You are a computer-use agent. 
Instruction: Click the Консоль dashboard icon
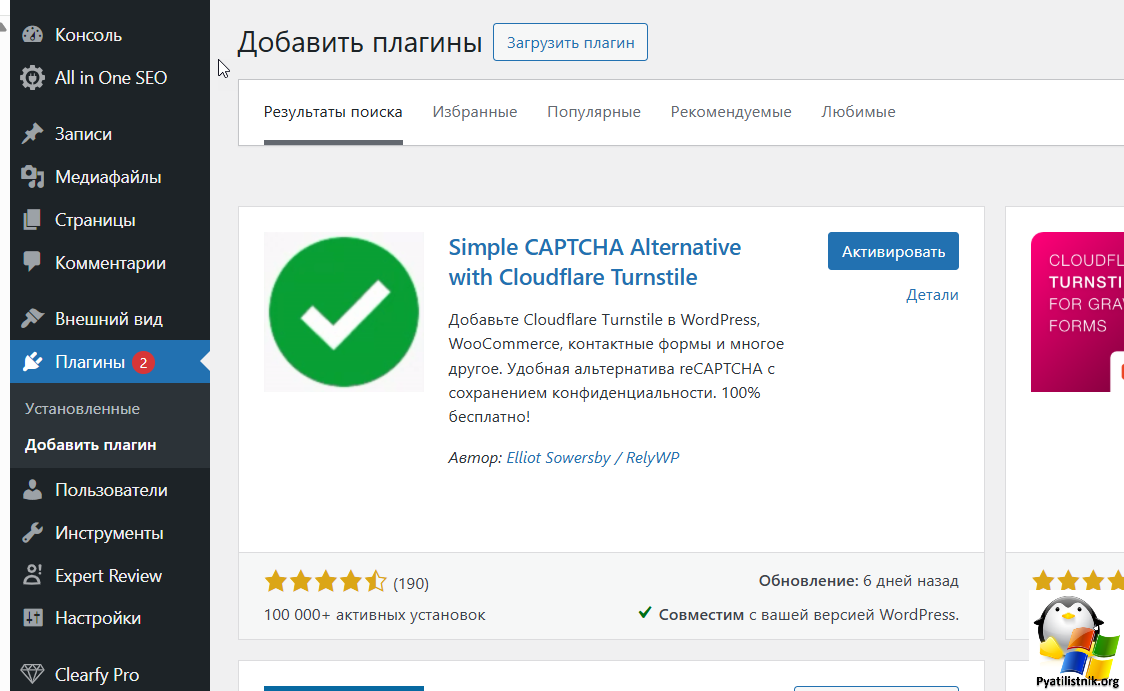click(x=32, y=34)
